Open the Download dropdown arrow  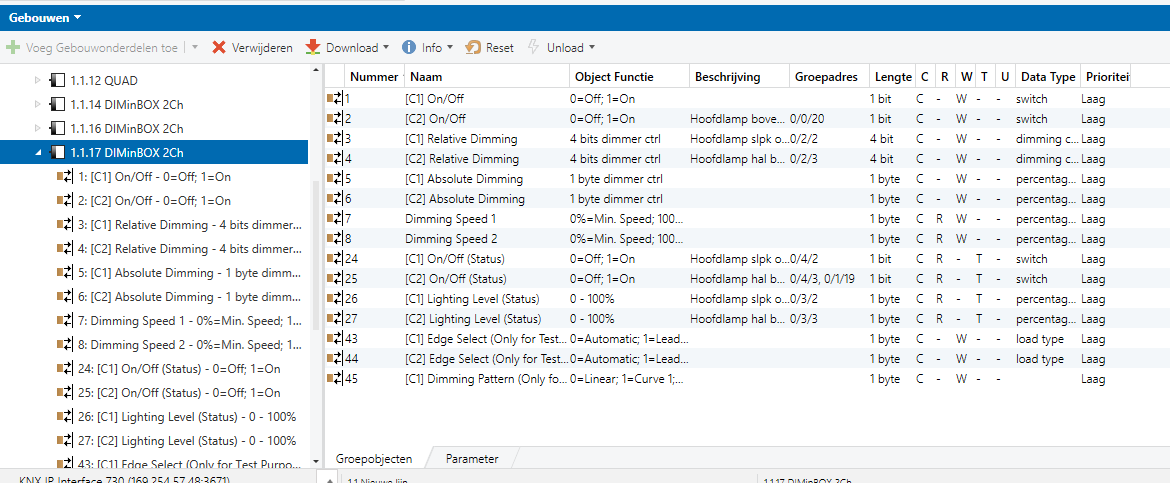[386, 48]
